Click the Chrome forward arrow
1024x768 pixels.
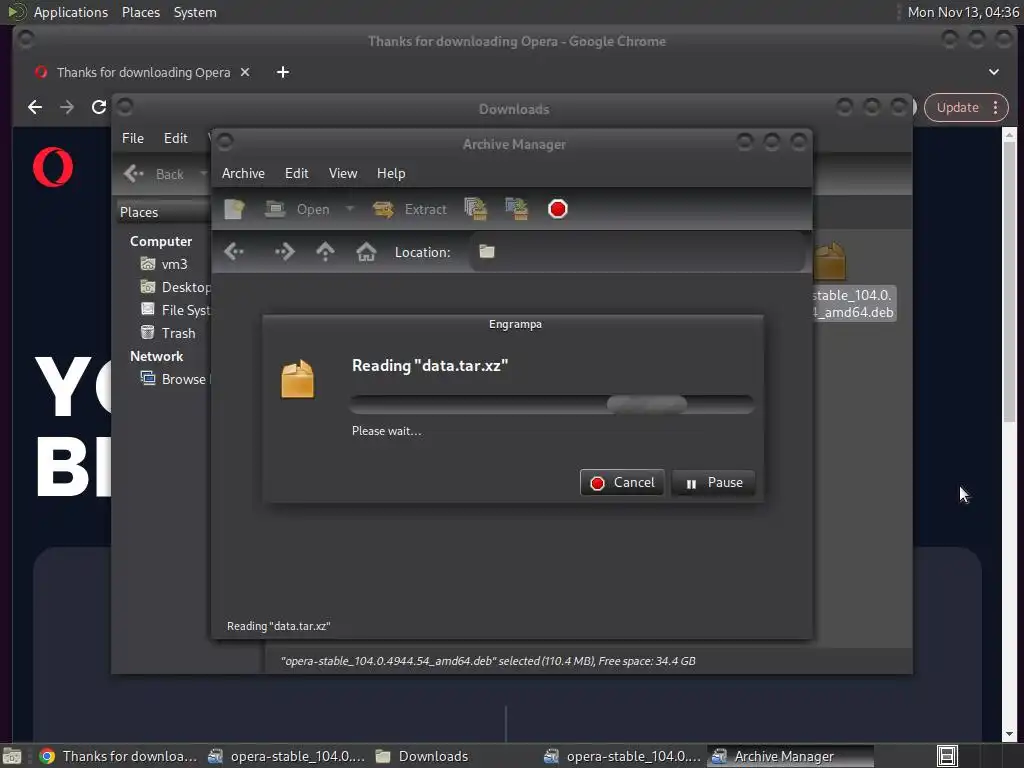pos(67,107)
